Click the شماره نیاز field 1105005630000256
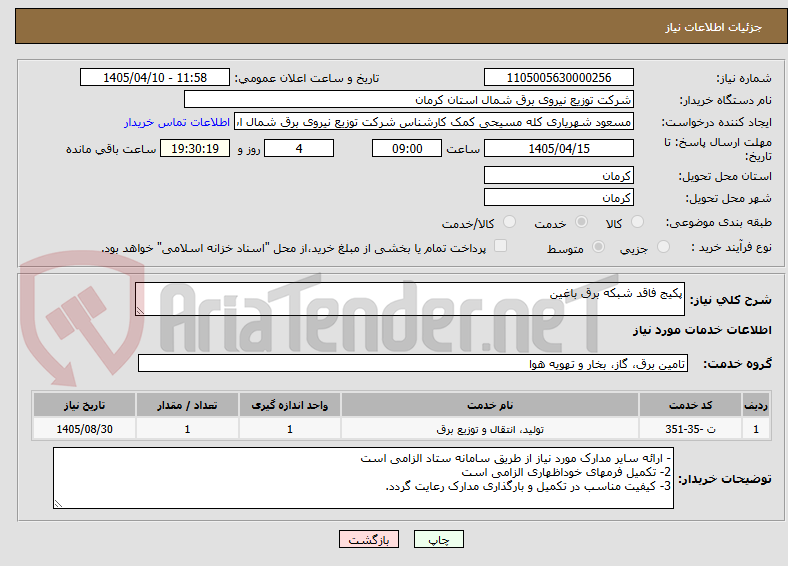The height and width of the screenshot is (566, 788). pos(559,77)
